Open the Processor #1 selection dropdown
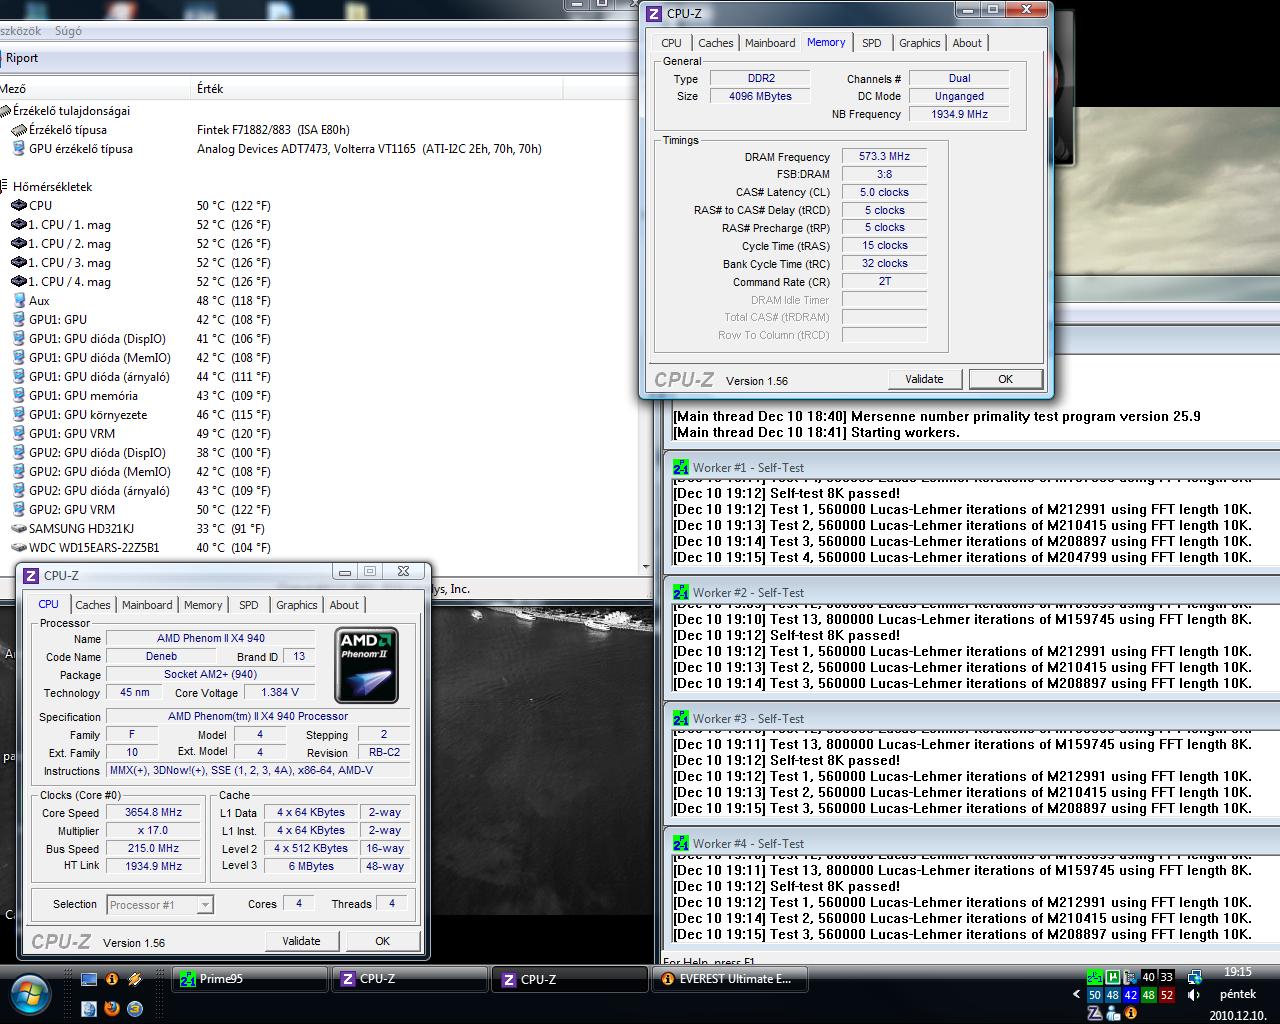1280x1024 pixels. [160, 904]
